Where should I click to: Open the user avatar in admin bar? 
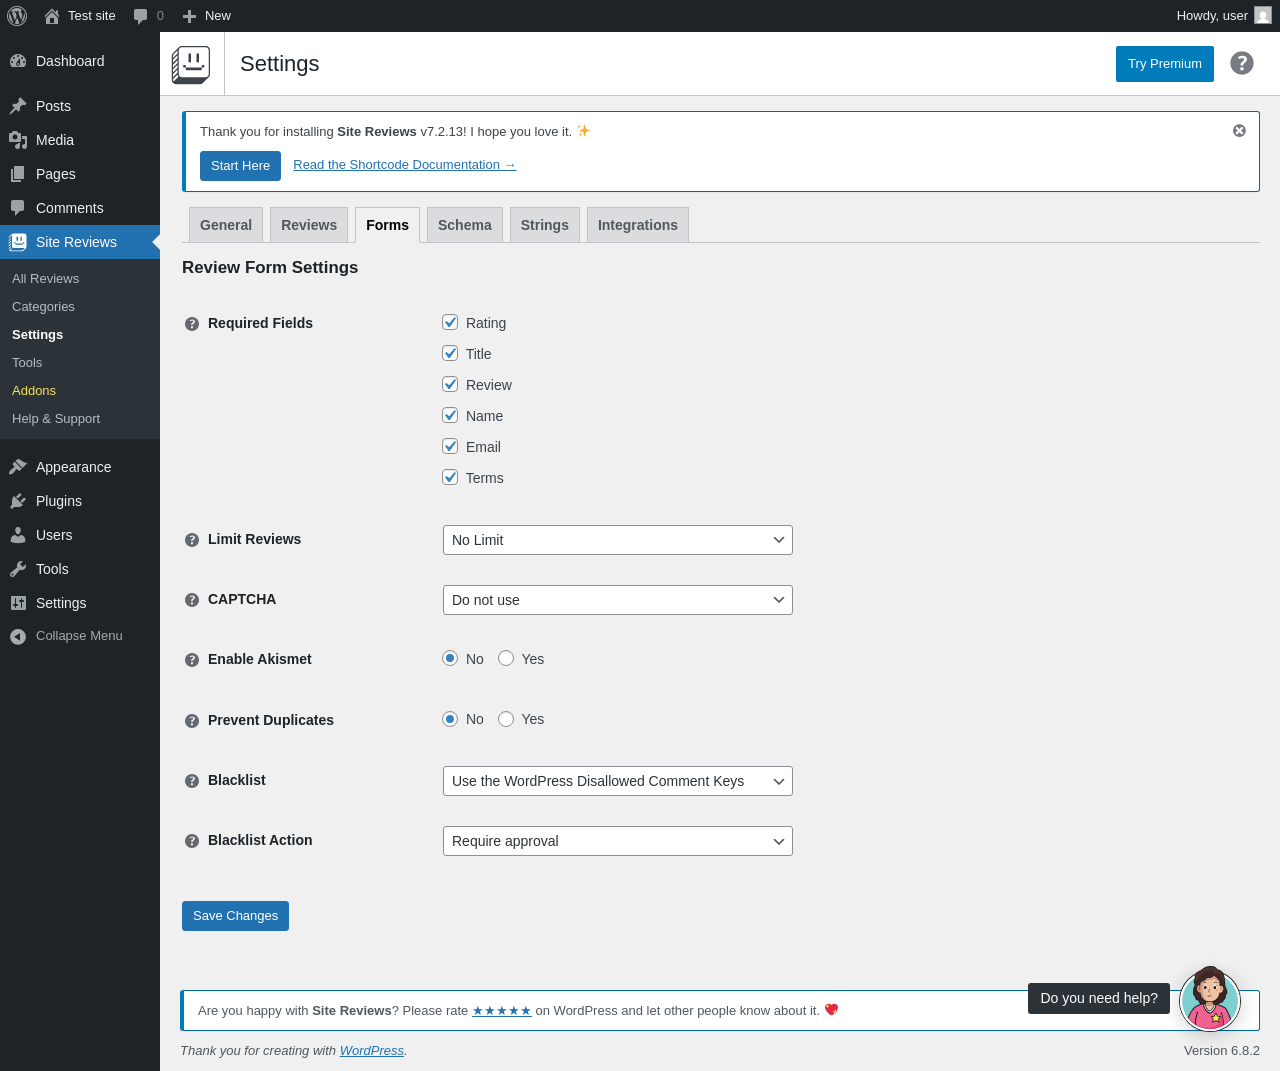point(1263,16)
